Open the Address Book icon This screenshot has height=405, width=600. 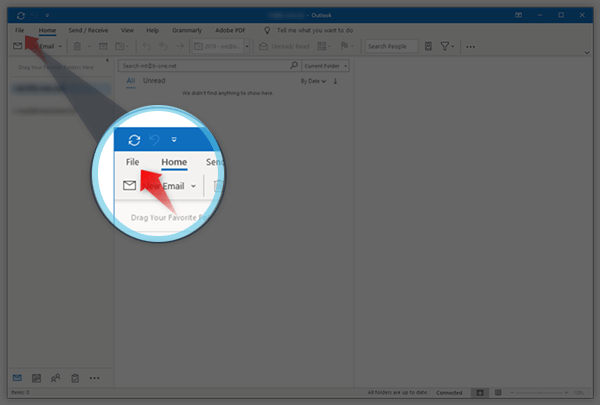pos(428,46)
